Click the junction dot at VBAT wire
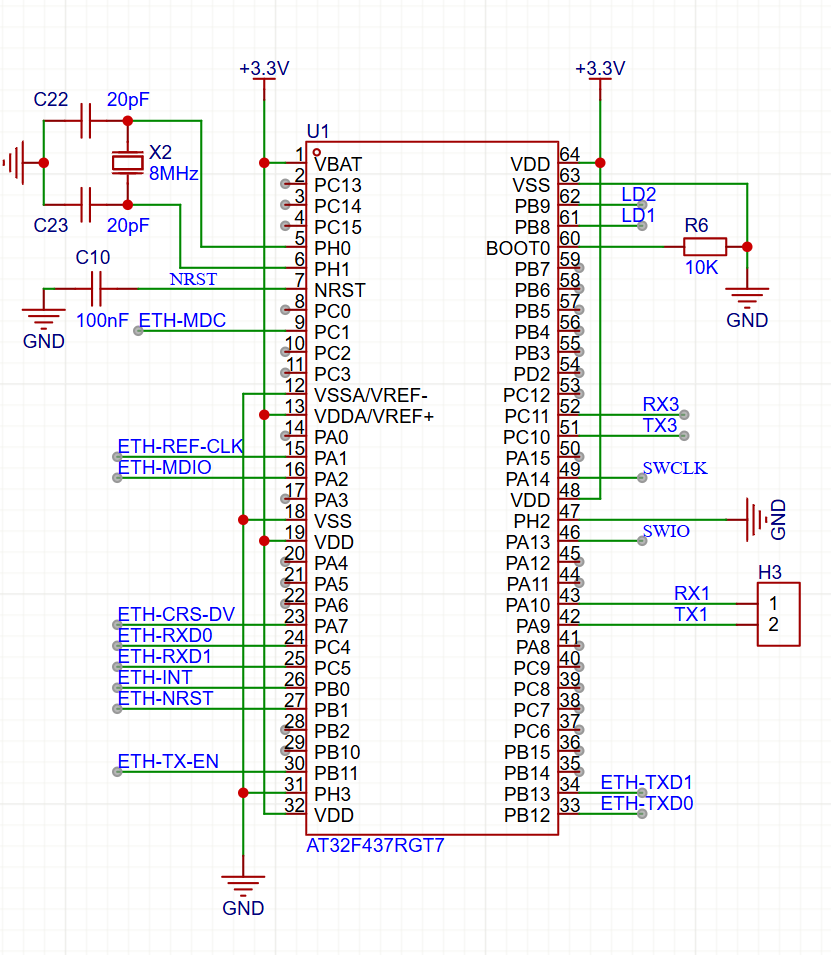 [x=264, y=163]
